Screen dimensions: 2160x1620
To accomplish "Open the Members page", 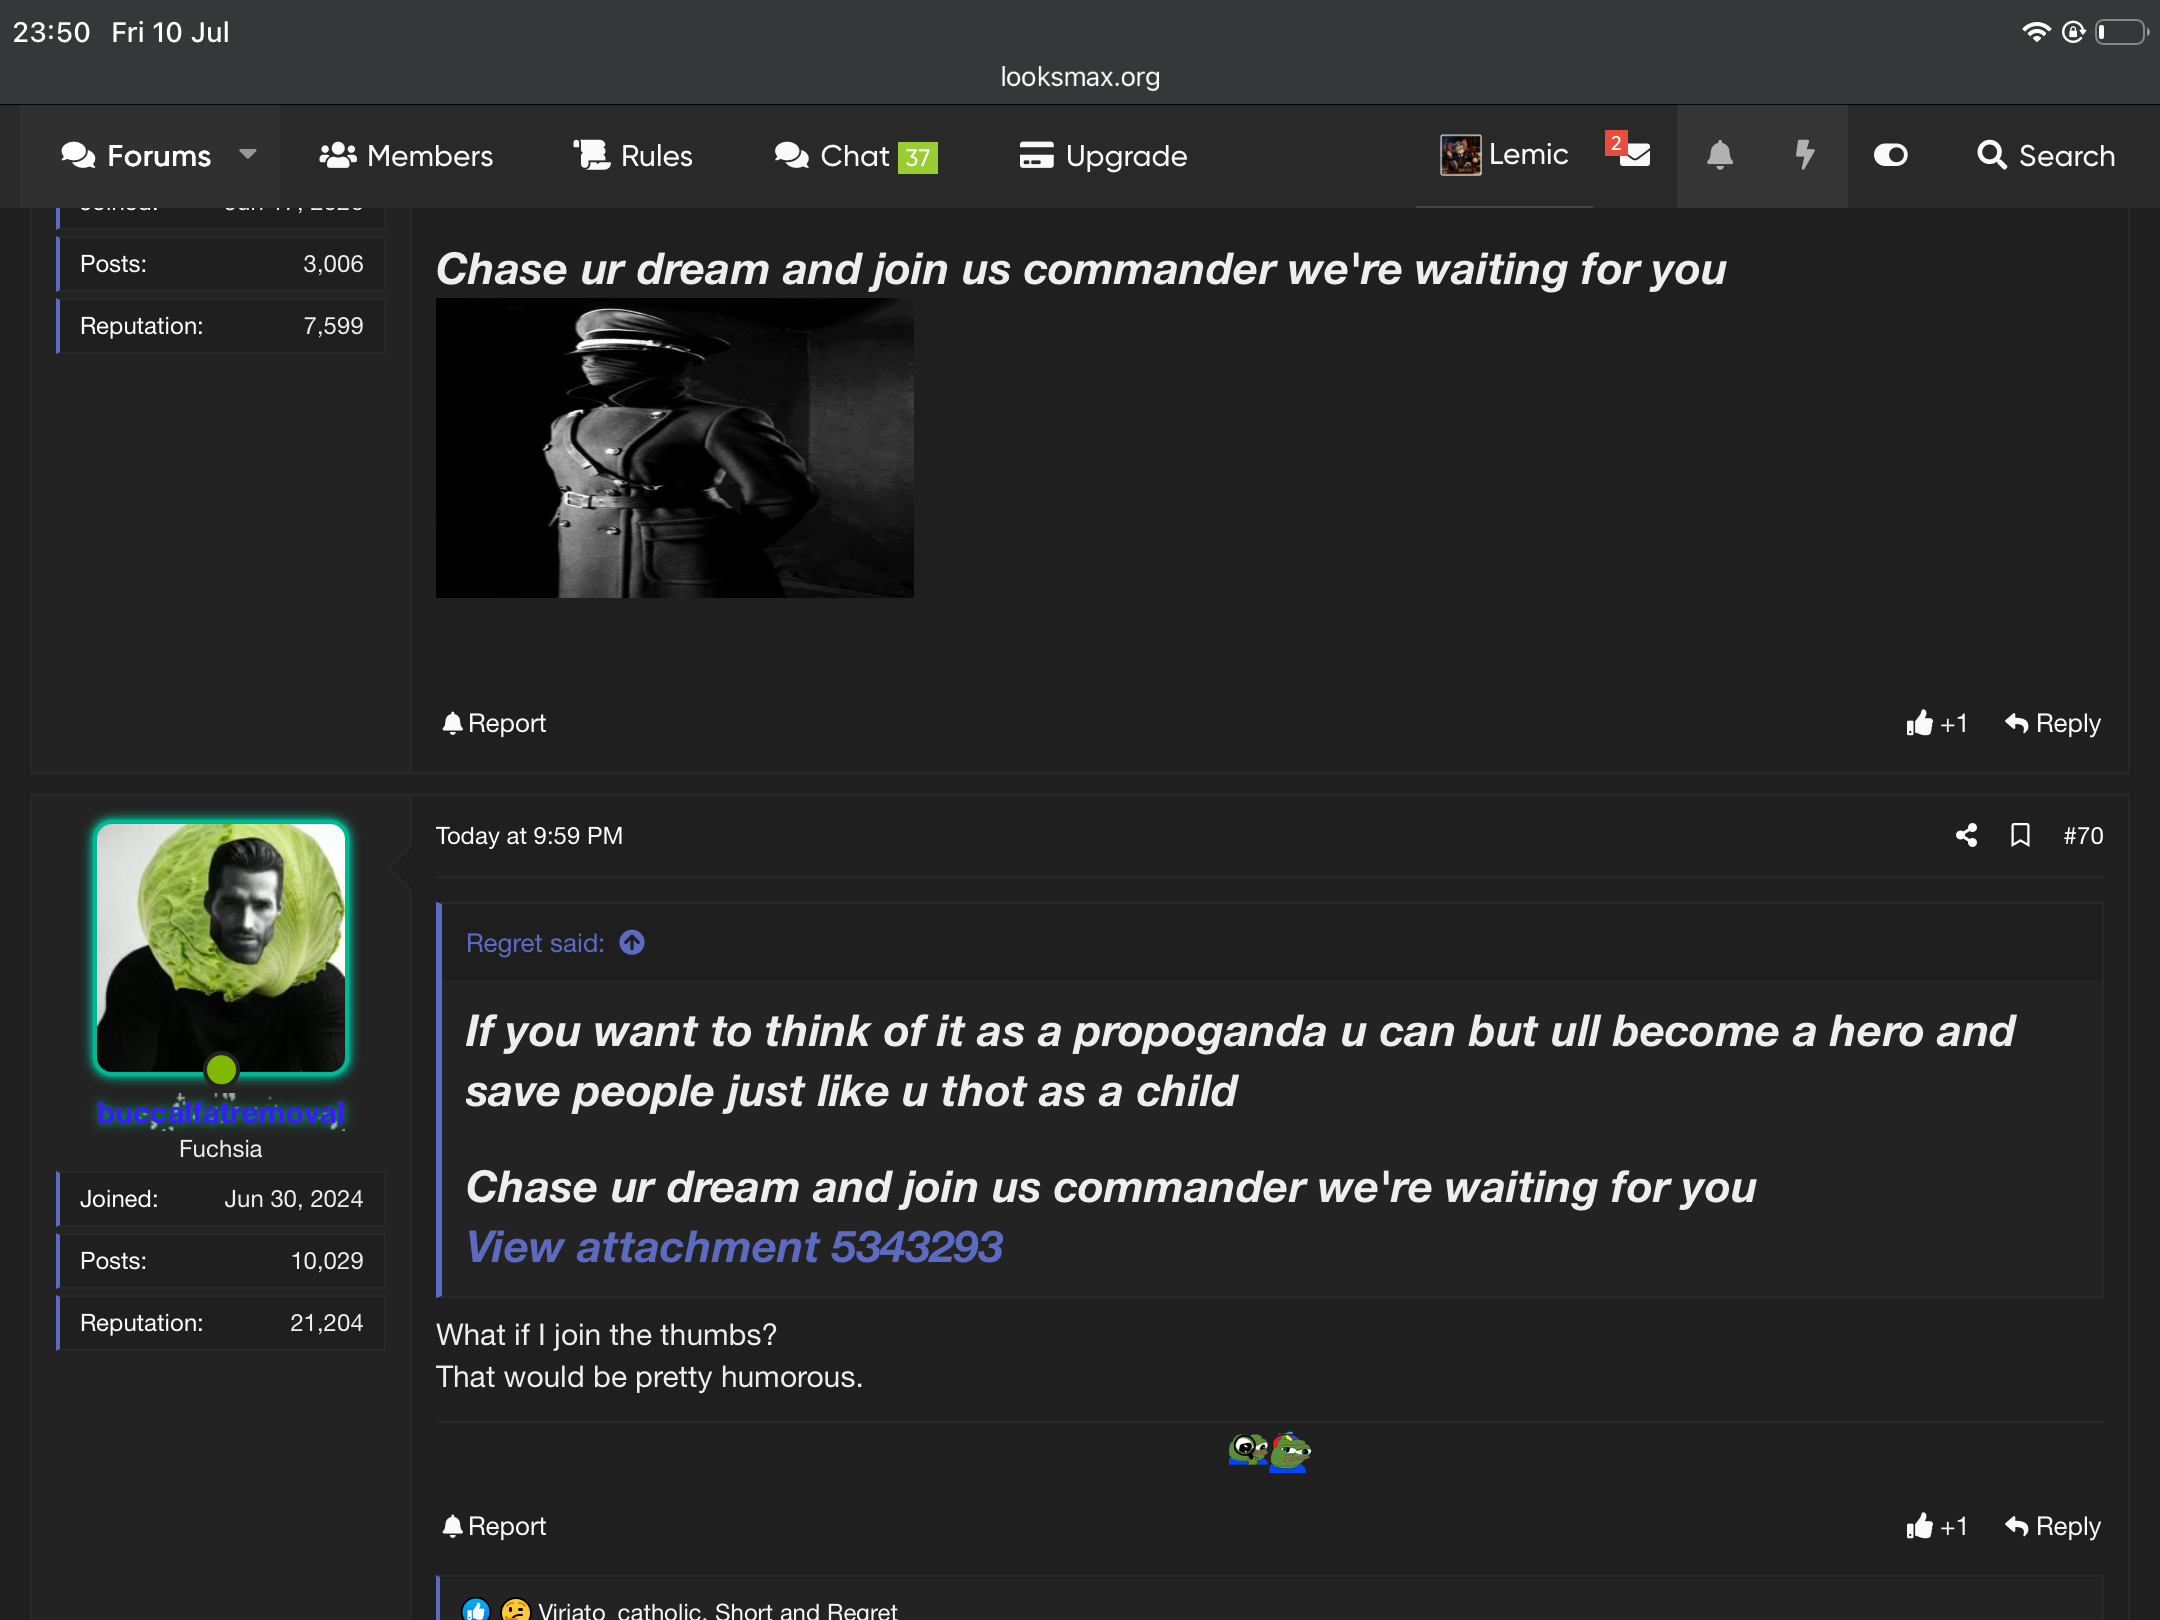I will pos(406,156).
